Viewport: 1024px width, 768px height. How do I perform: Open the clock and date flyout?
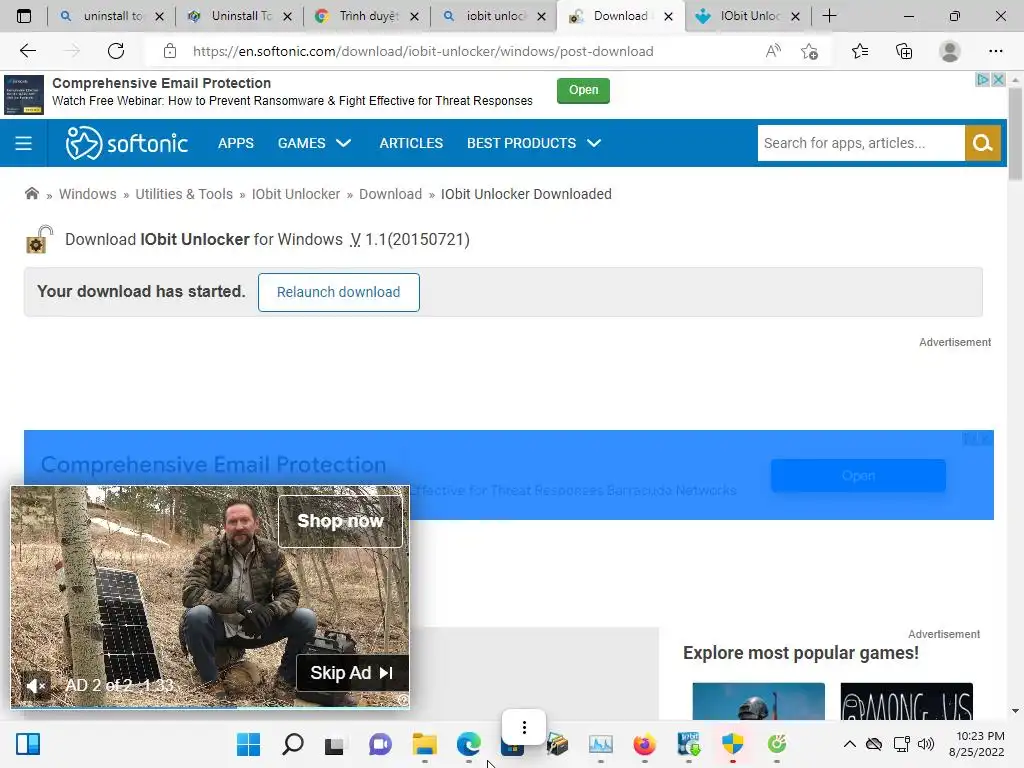coord(976,744)
